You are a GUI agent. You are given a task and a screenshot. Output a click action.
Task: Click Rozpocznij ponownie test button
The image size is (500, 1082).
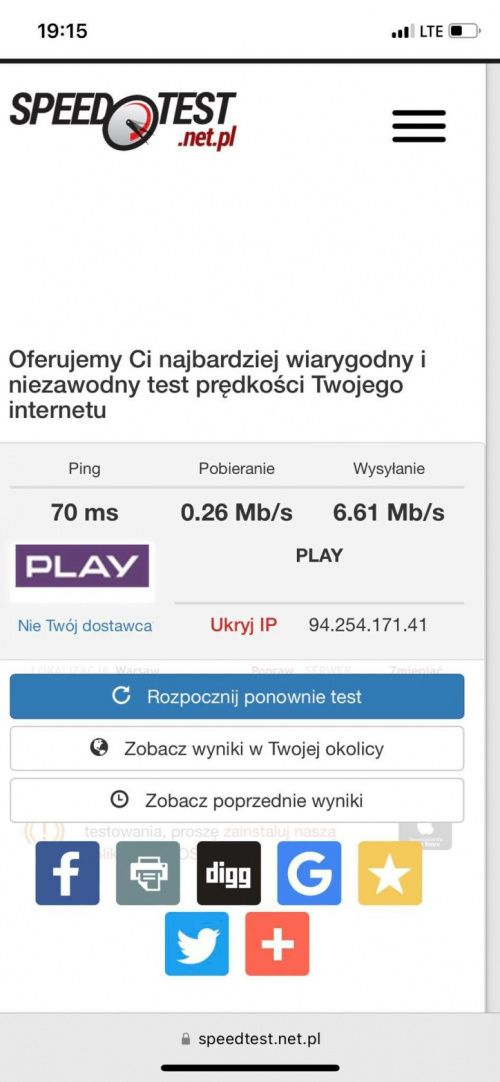point(237,696)
